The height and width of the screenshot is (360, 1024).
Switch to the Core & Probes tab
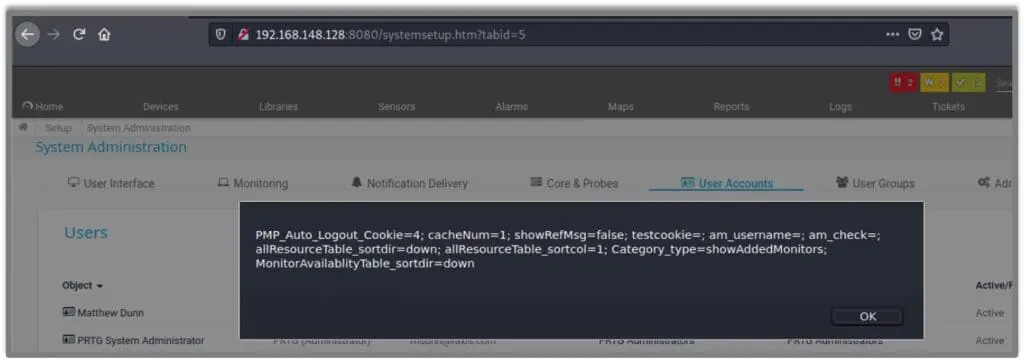[x=574, y=184]
